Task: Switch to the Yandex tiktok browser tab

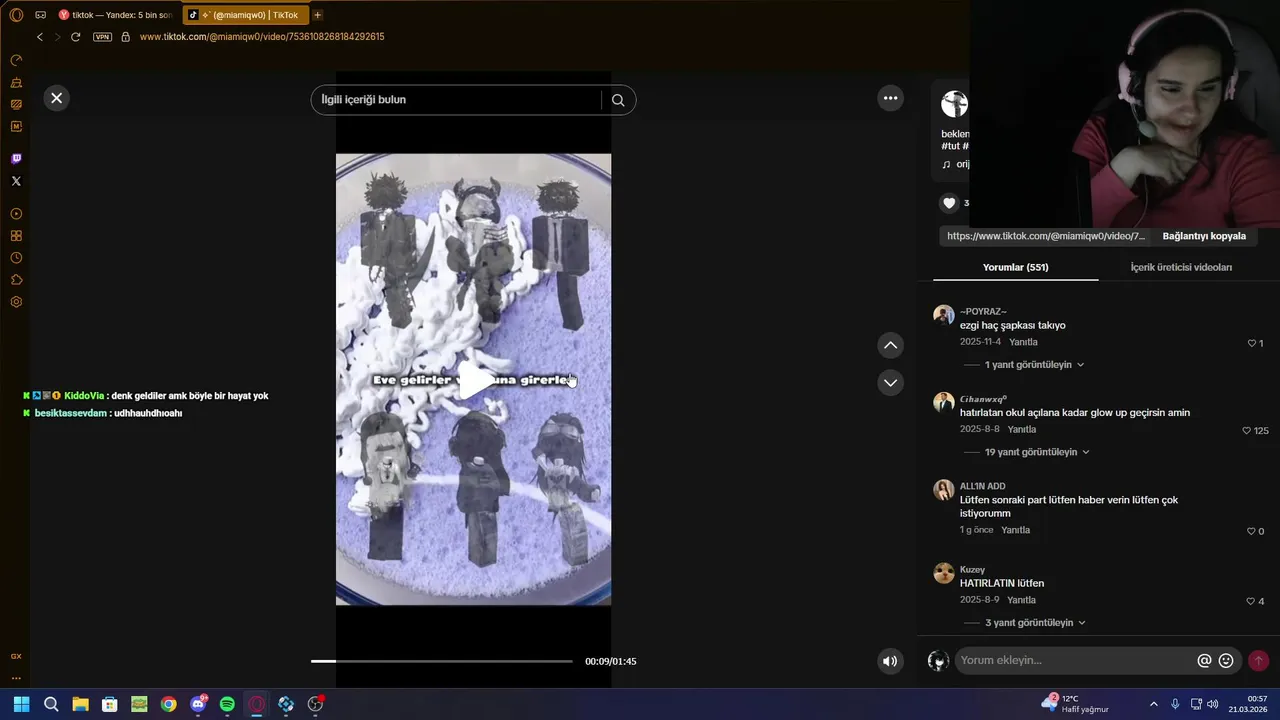Action: 115,15
